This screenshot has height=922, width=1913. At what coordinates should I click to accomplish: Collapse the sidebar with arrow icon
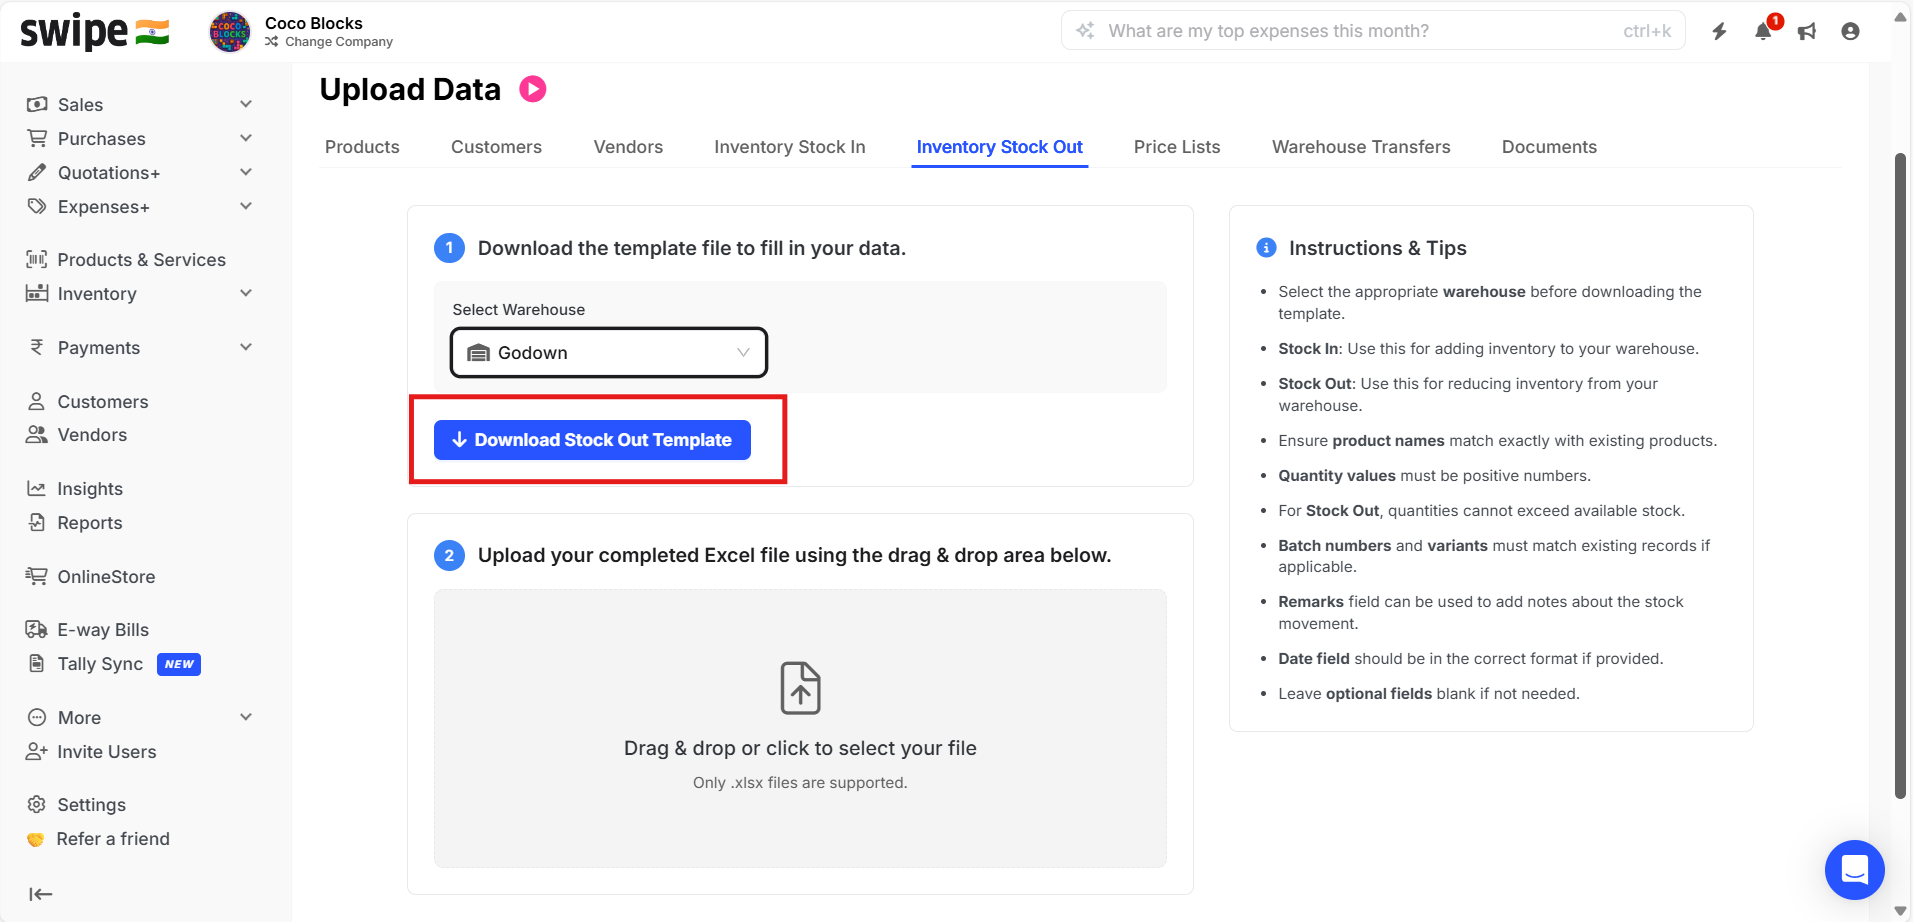[41, 894]
